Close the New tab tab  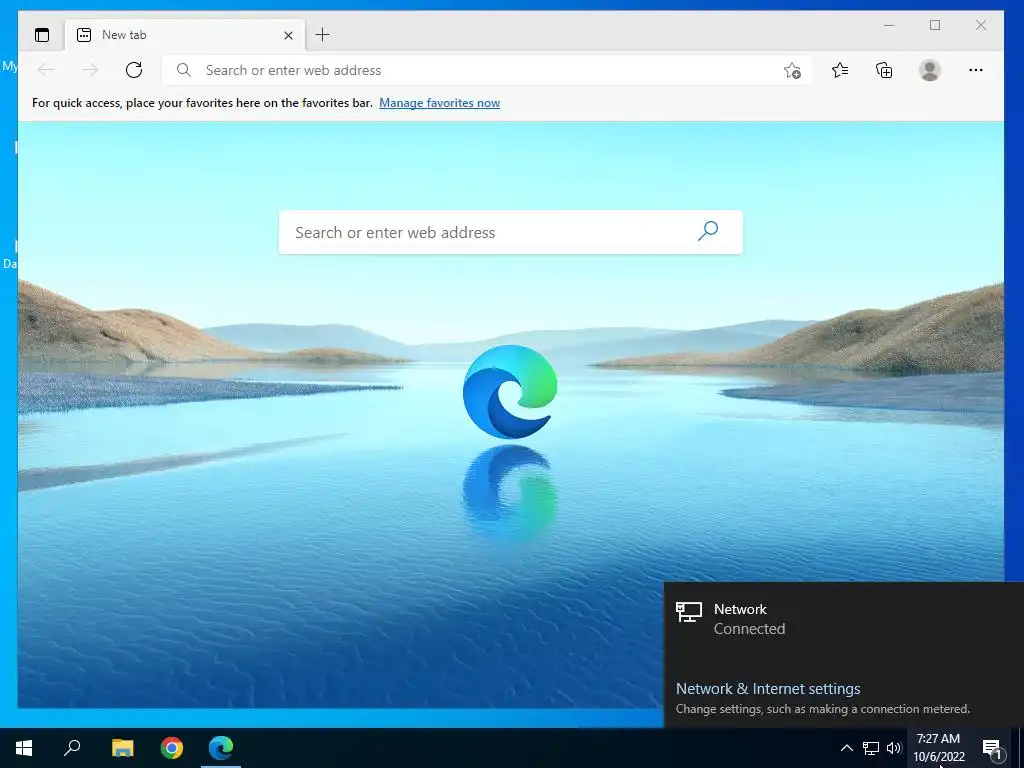click(288, 35)
